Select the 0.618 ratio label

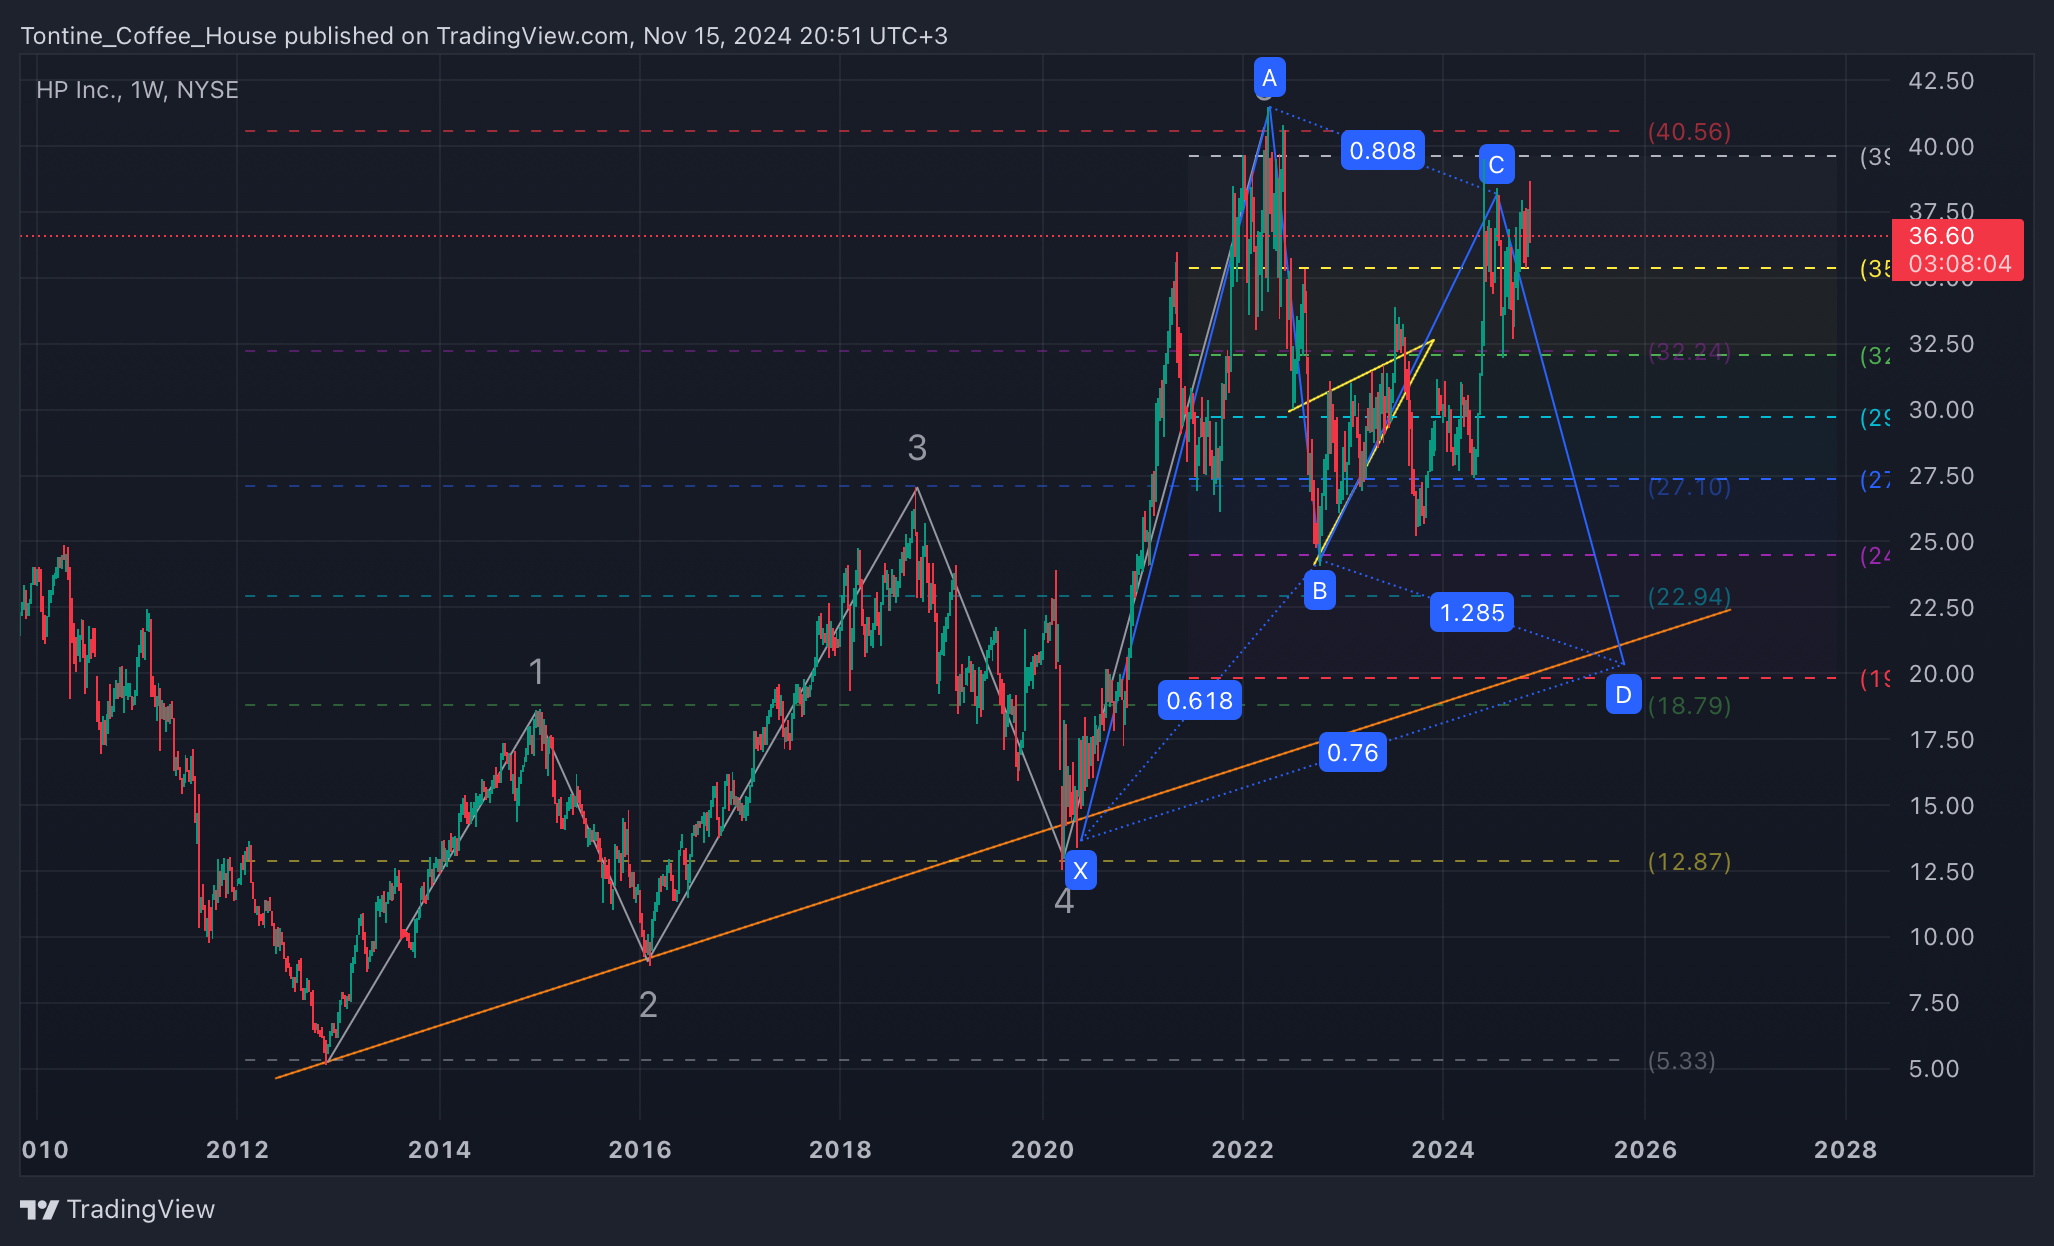point(1200,701)
